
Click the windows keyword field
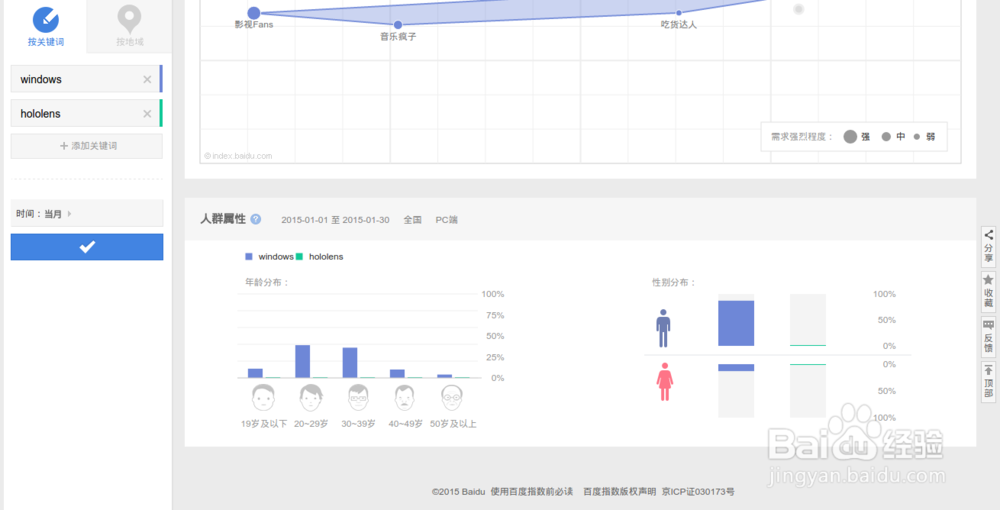click(x=86, y=79)
